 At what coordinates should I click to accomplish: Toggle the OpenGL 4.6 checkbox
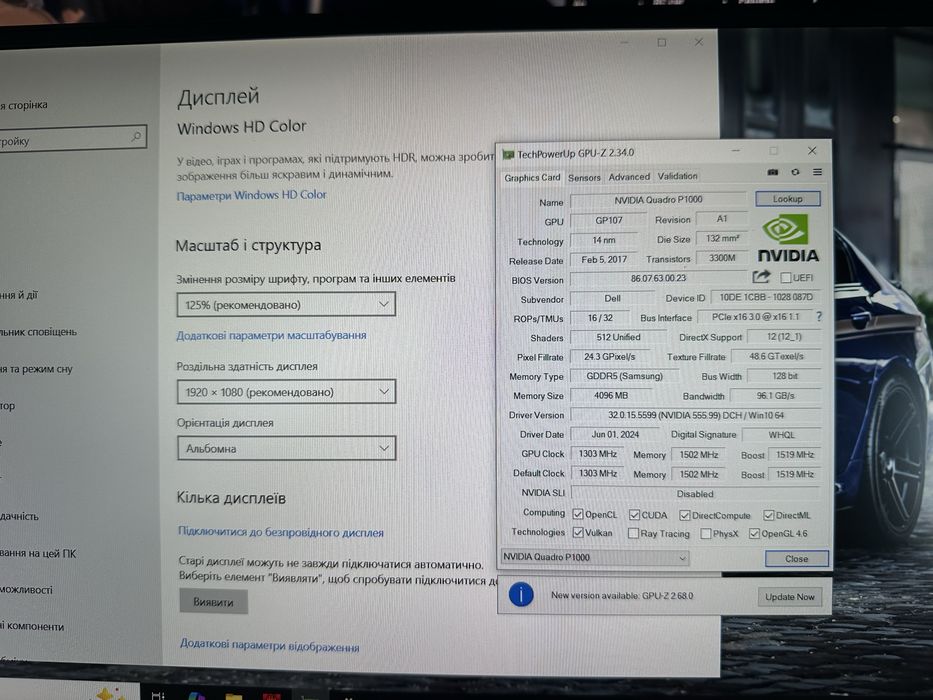[754, 533]
